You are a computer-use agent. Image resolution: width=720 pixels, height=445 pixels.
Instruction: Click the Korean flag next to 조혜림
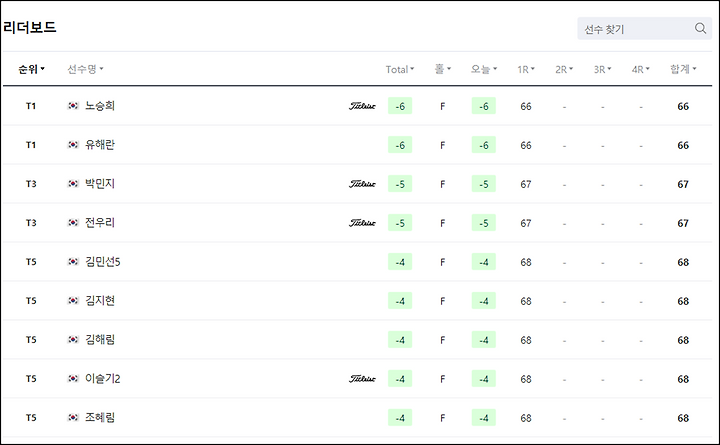(x=73, y=417)
